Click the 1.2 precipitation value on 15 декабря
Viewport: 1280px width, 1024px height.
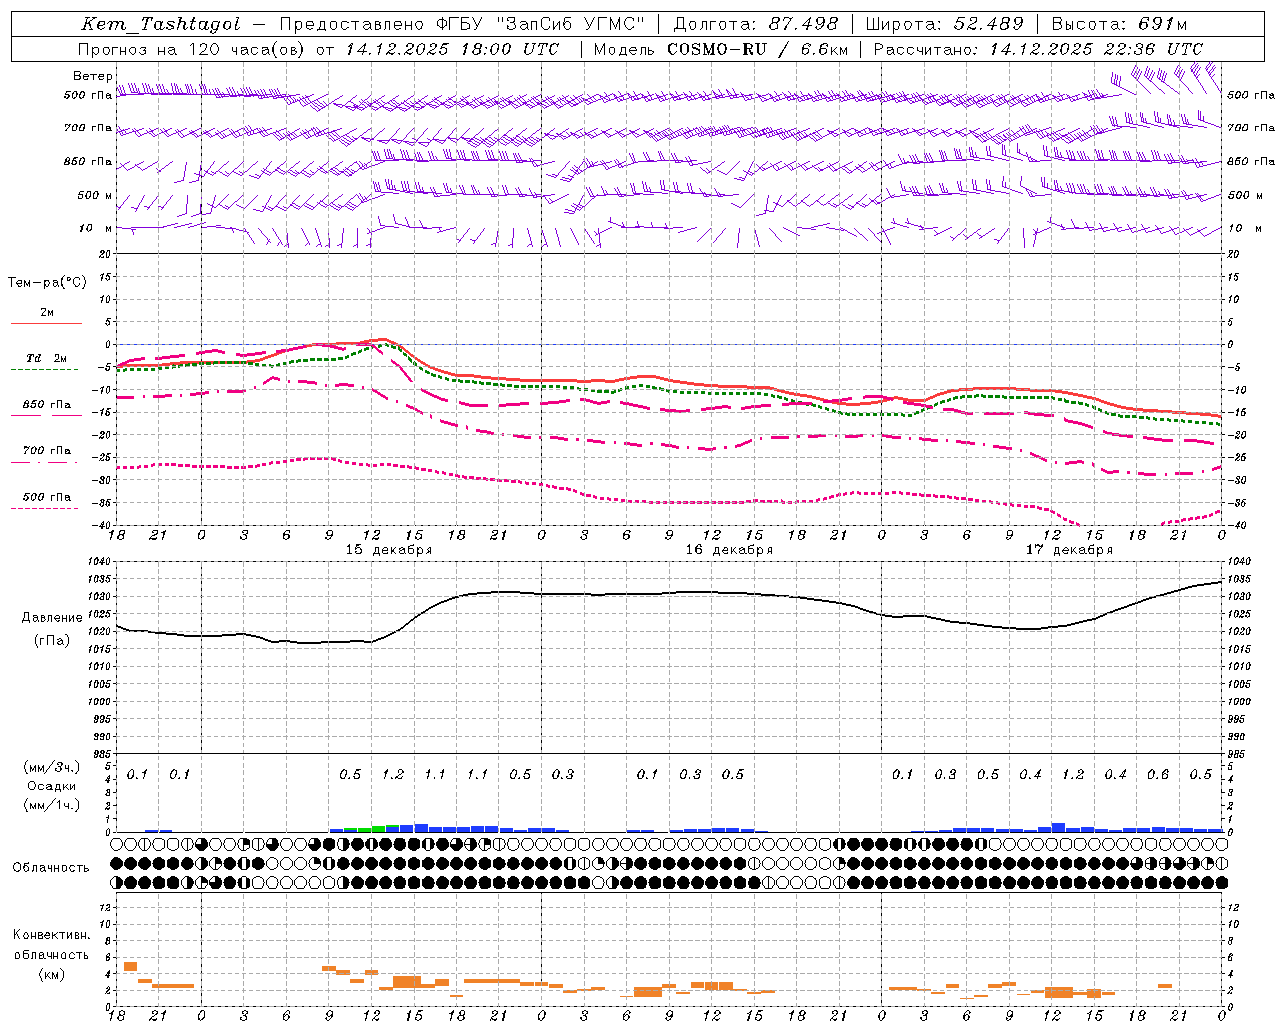(393, 774)
